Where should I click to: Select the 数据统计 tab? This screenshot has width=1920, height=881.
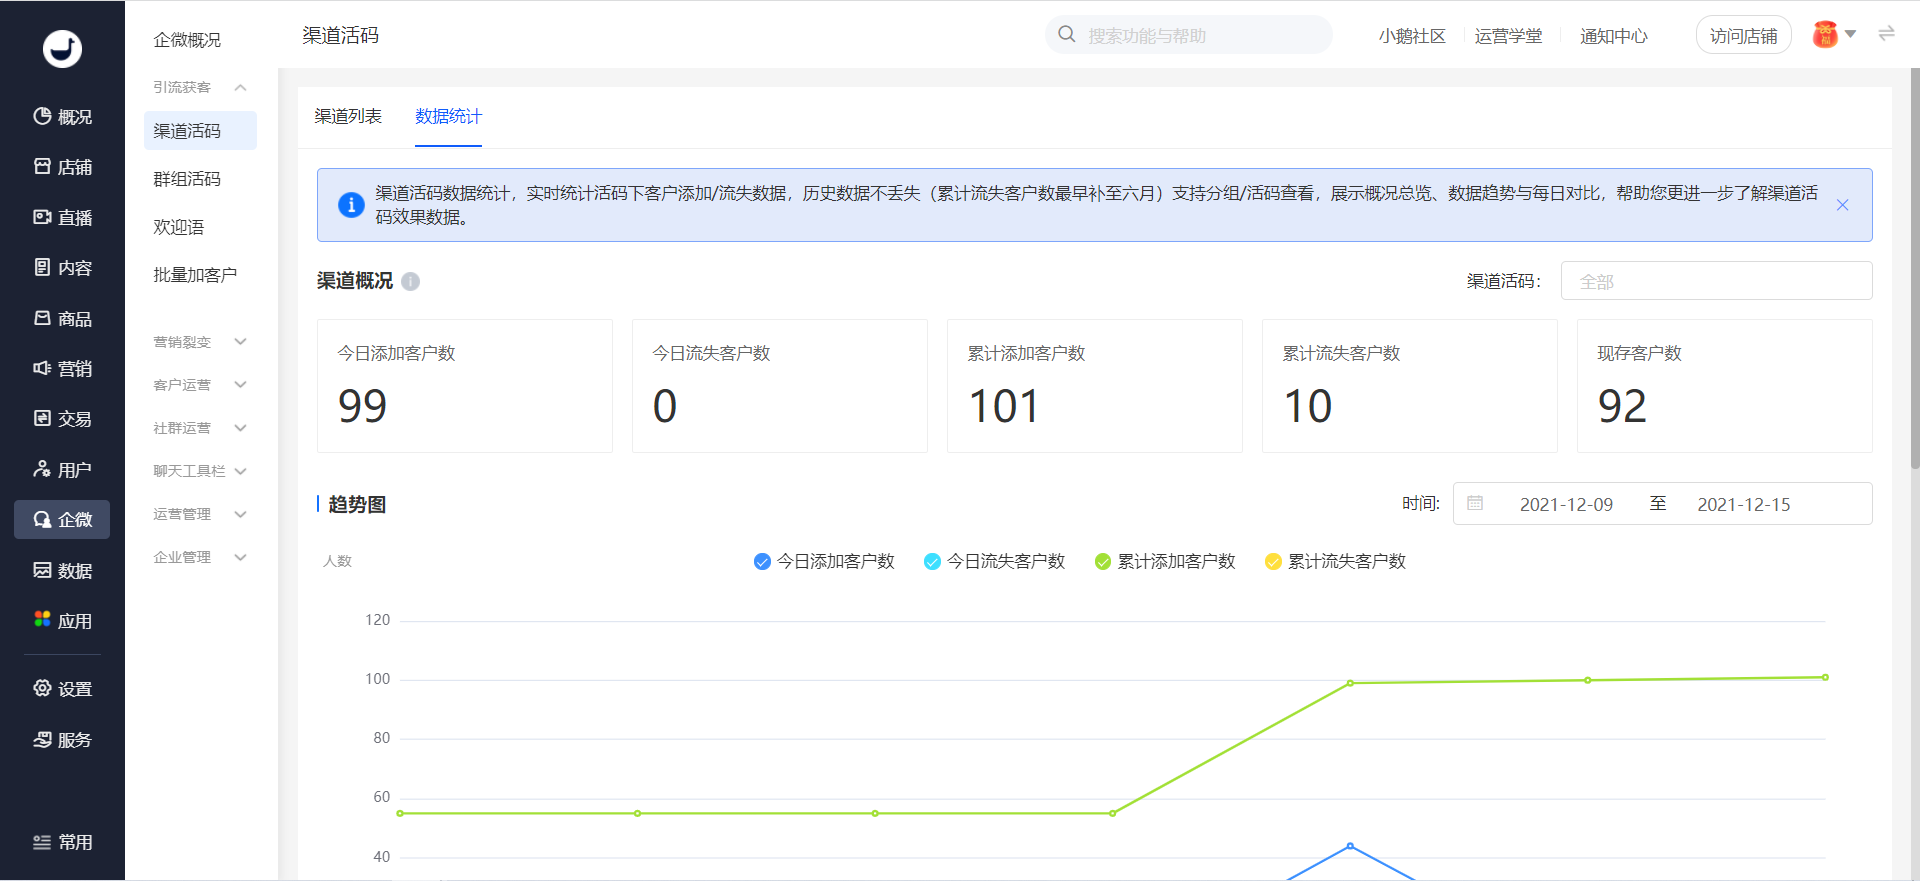tap(448, 116)
